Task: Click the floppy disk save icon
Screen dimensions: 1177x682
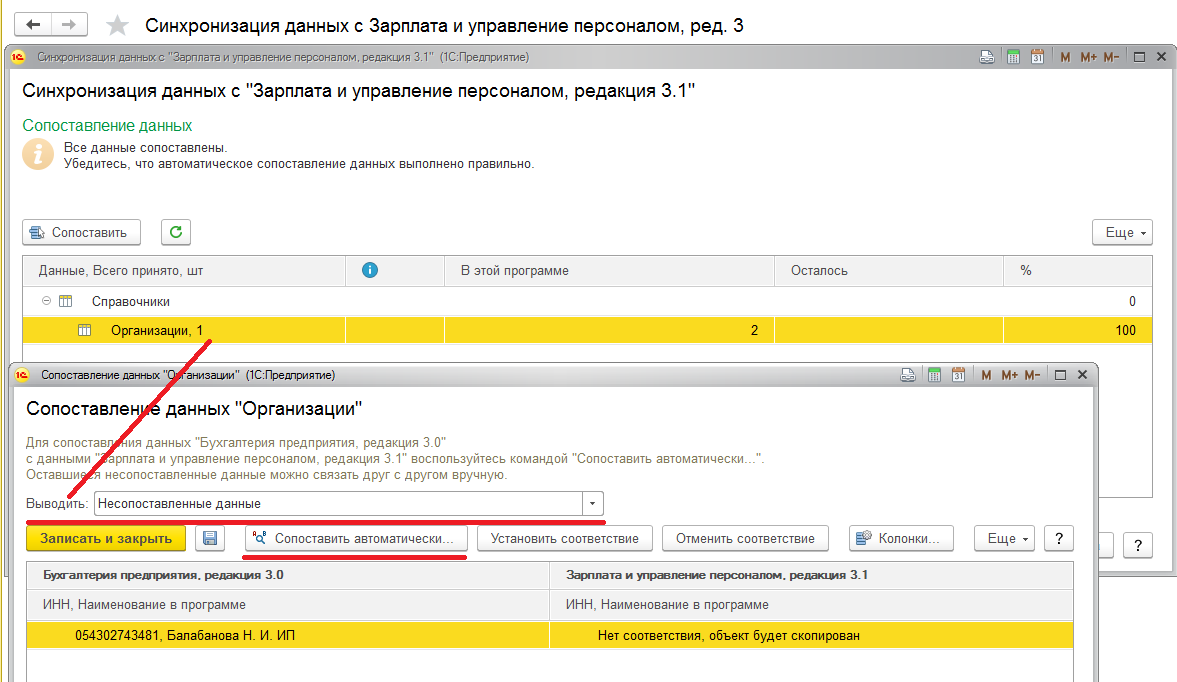Action: click(x=209, y=538)
